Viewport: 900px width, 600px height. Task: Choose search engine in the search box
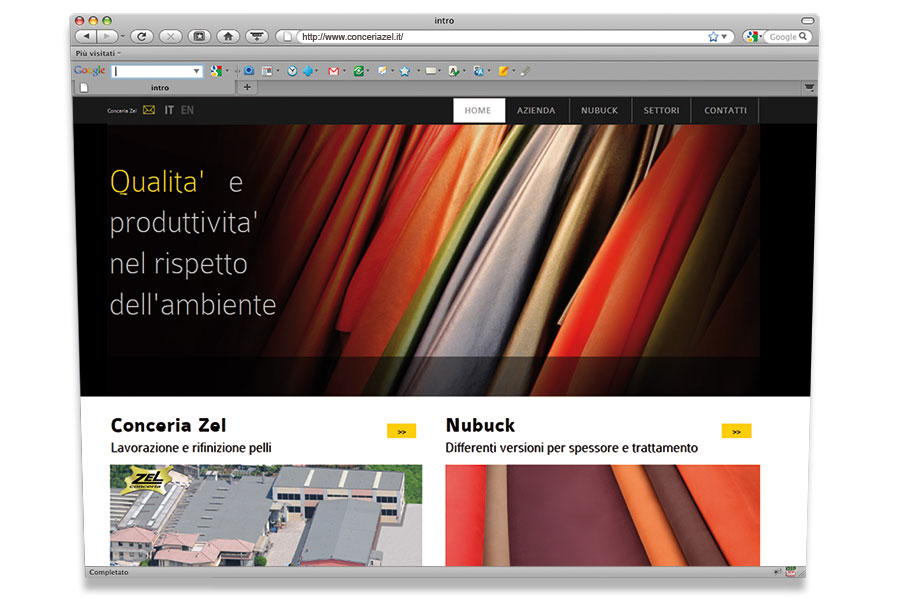click(x=754, y=37)
